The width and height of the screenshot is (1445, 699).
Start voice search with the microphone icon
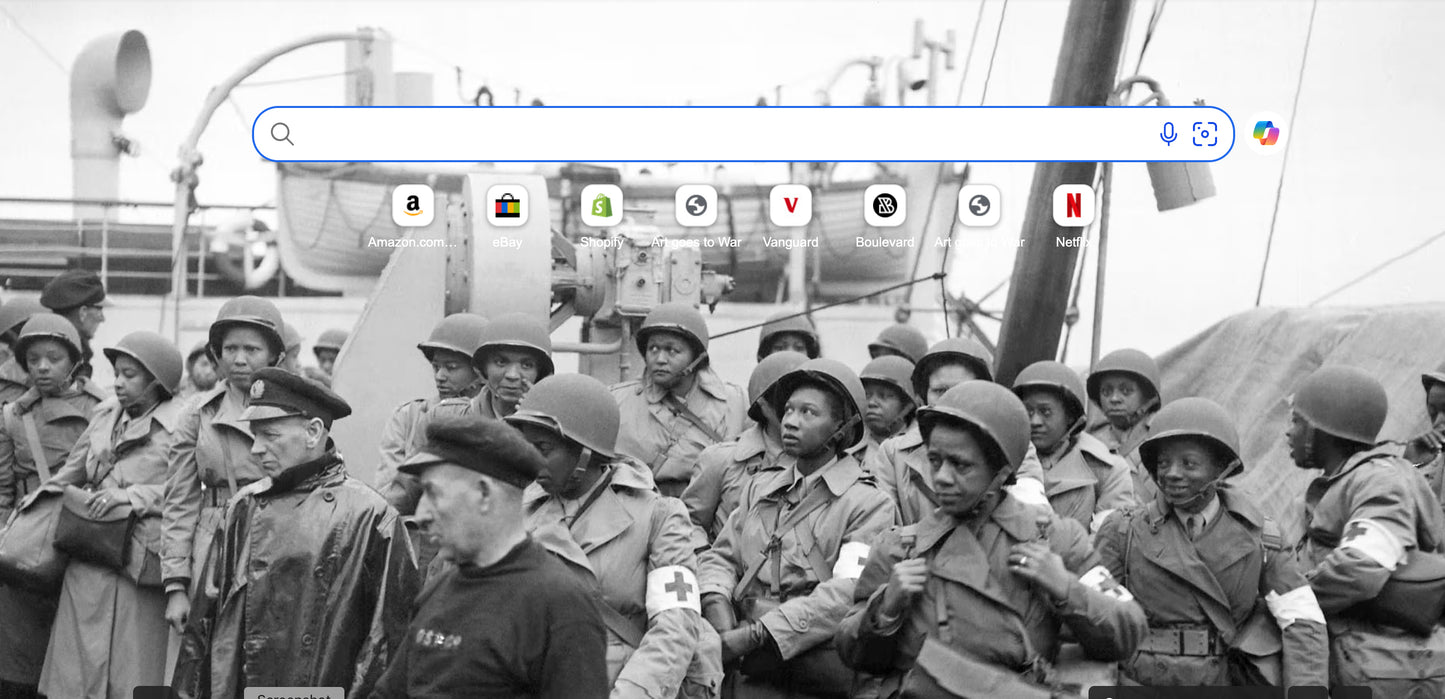1168,134
